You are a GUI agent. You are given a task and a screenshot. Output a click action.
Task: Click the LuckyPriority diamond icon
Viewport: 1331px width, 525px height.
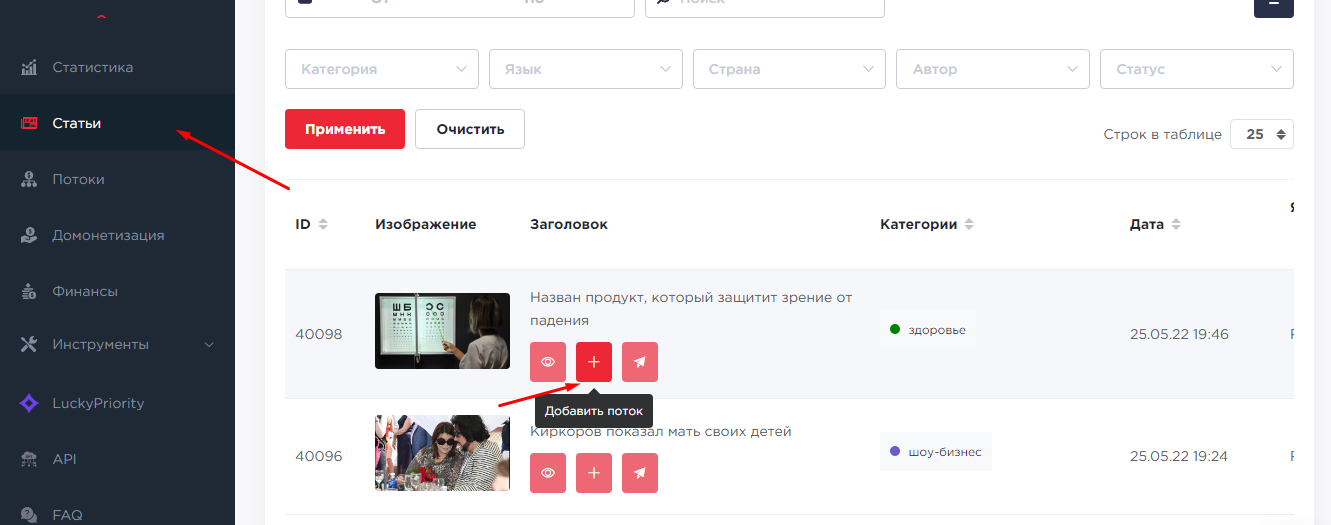[x=29, y=404]
